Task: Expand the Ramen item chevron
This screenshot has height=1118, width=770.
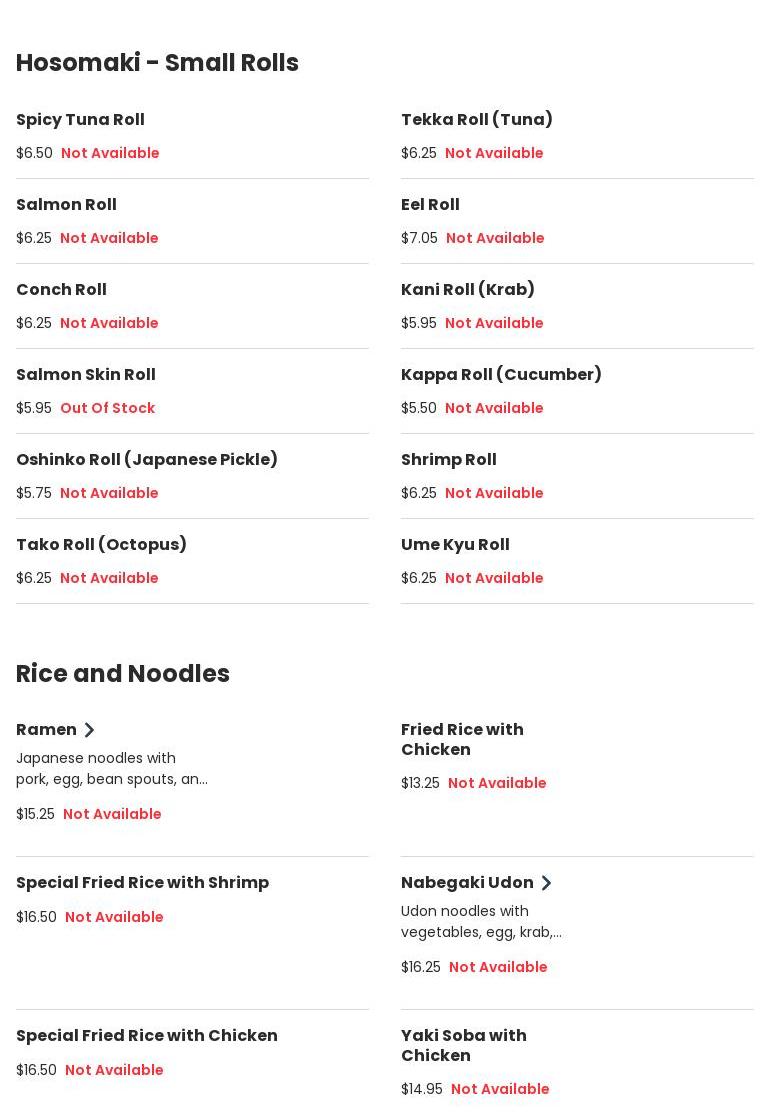Action: (x=89, y=730)
